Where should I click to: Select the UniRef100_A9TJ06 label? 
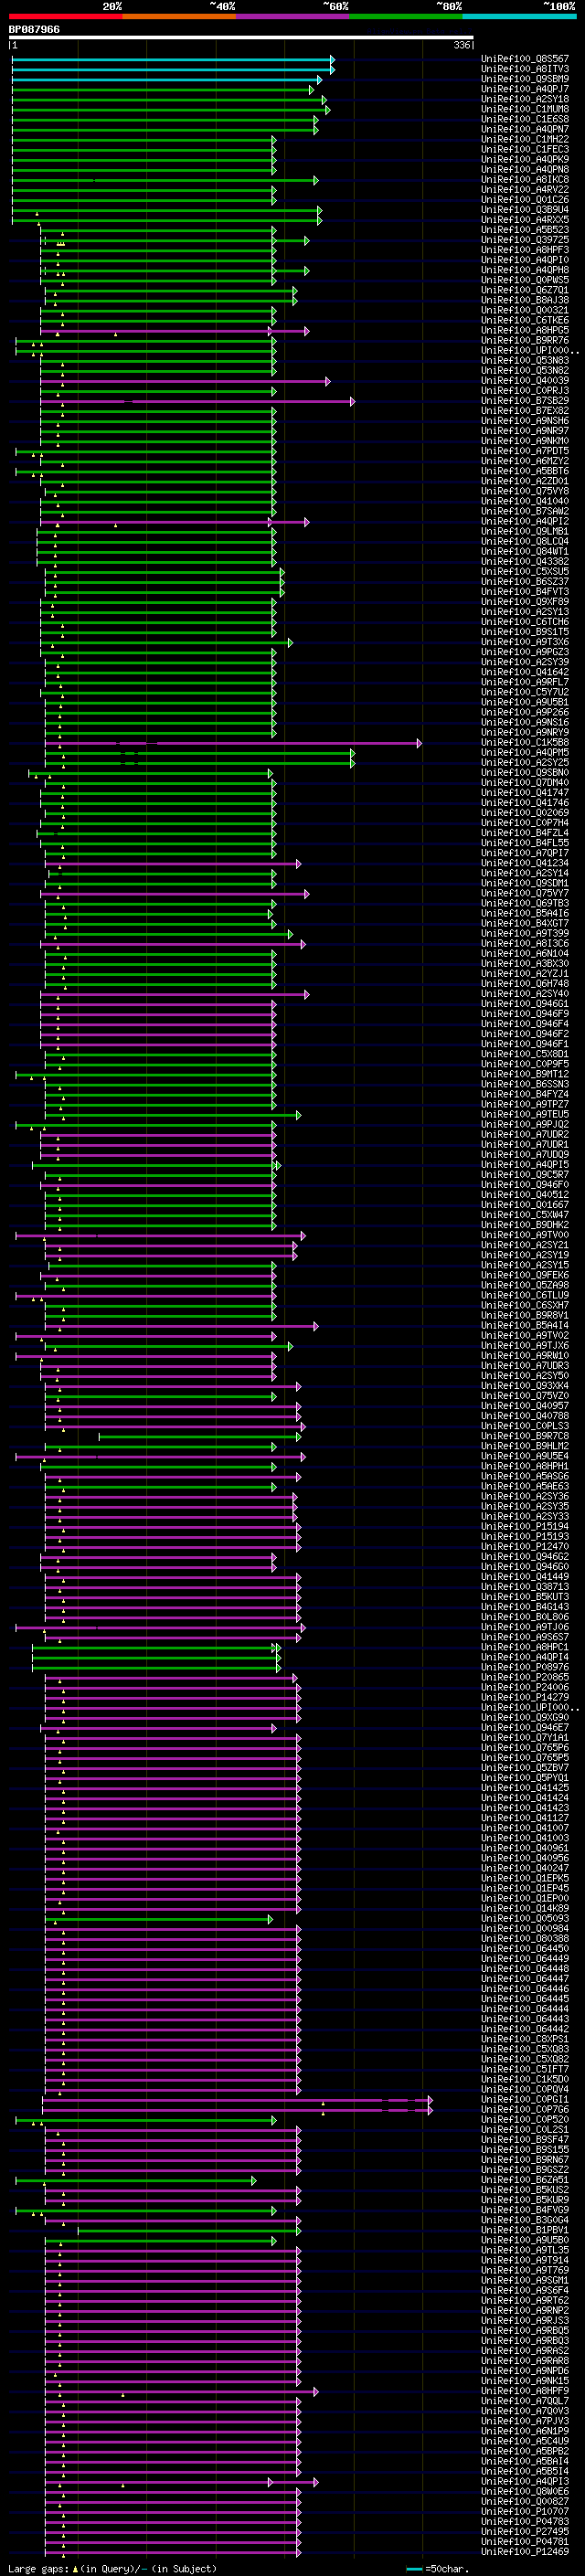click(x=525, y=1627)
